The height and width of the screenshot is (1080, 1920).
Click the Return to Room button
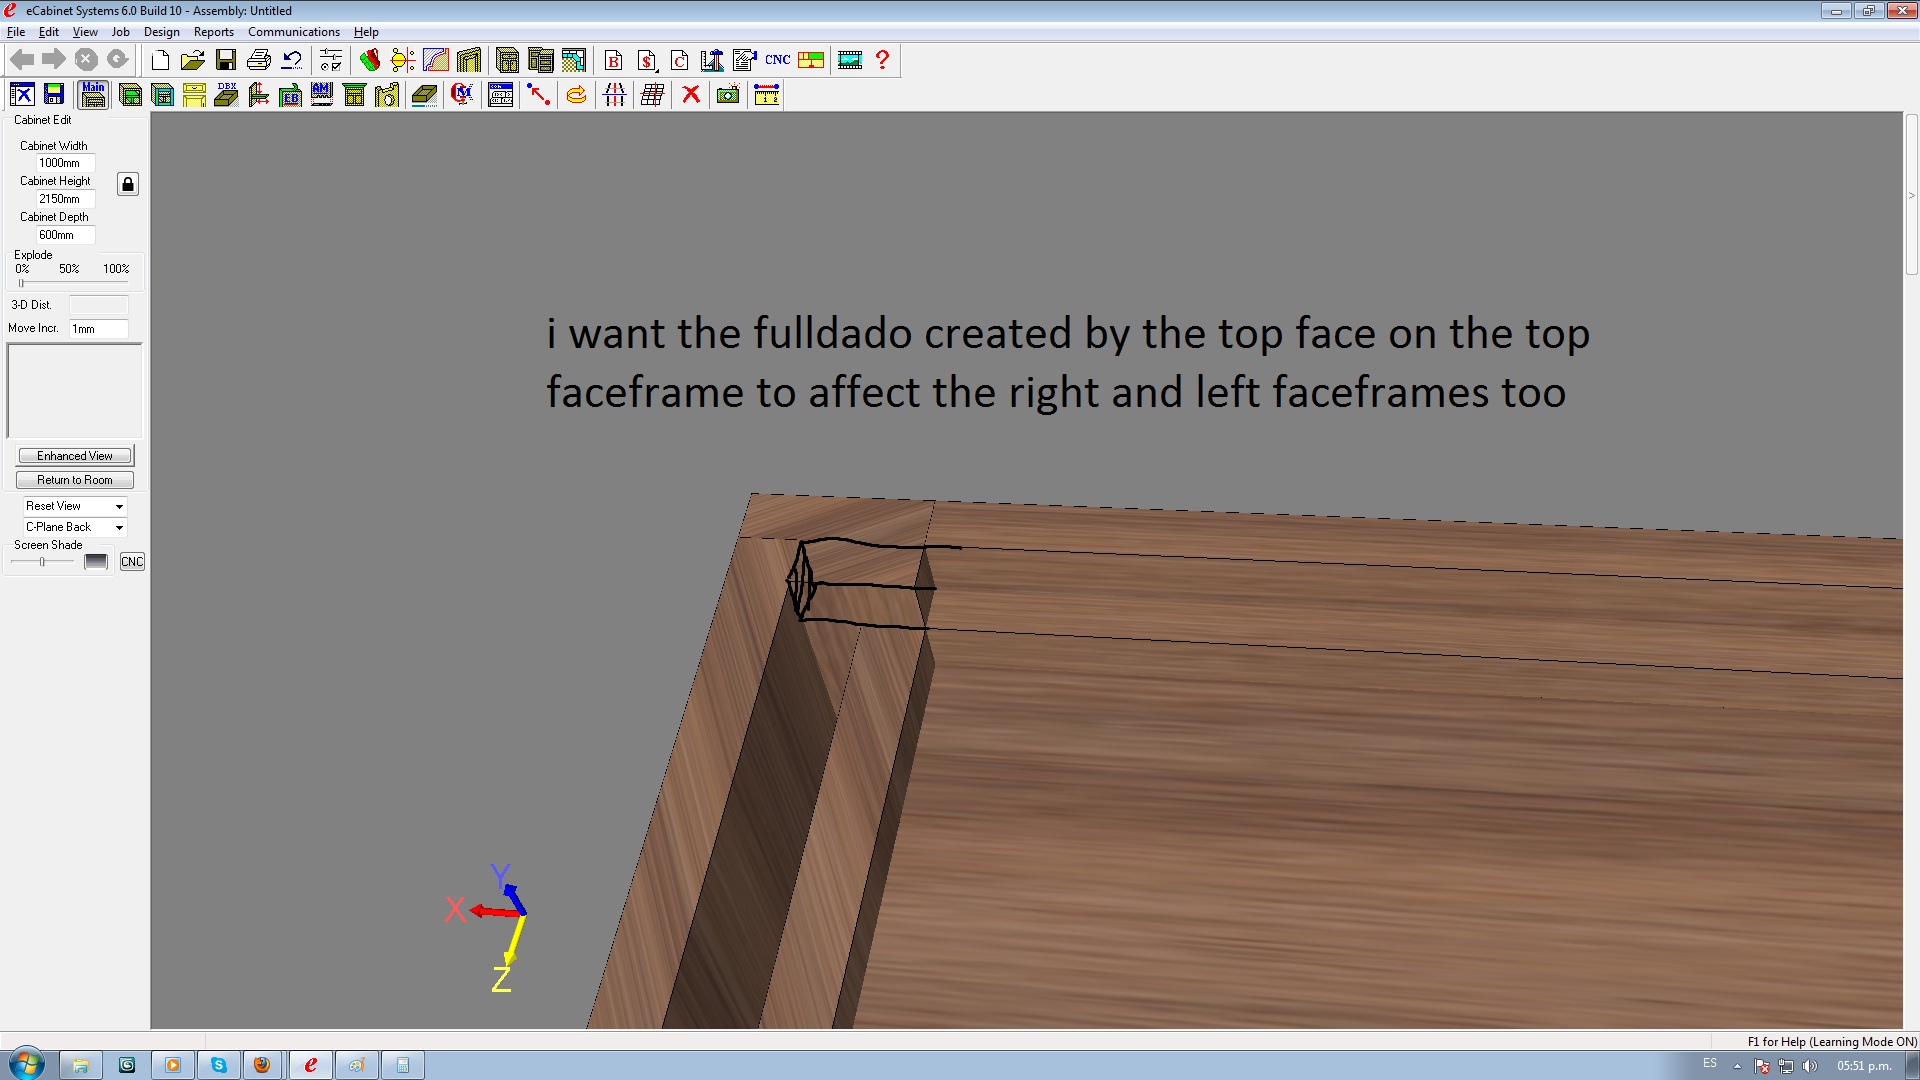click(x=75, y=480)
